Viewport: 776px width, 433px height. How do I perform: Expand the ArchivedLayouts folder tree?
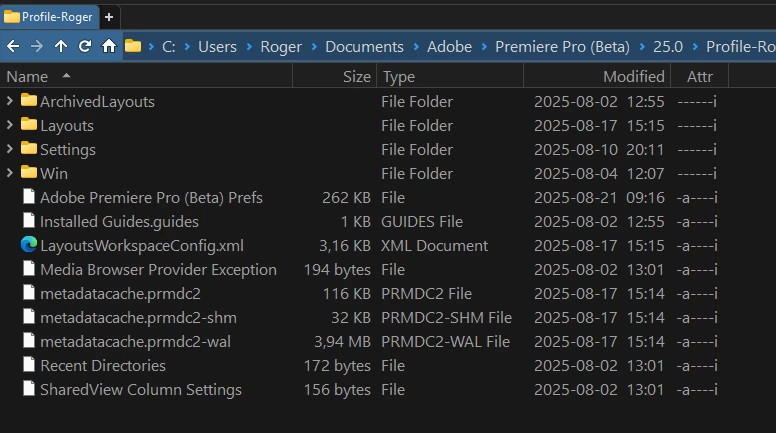click(x=9, y=101)
